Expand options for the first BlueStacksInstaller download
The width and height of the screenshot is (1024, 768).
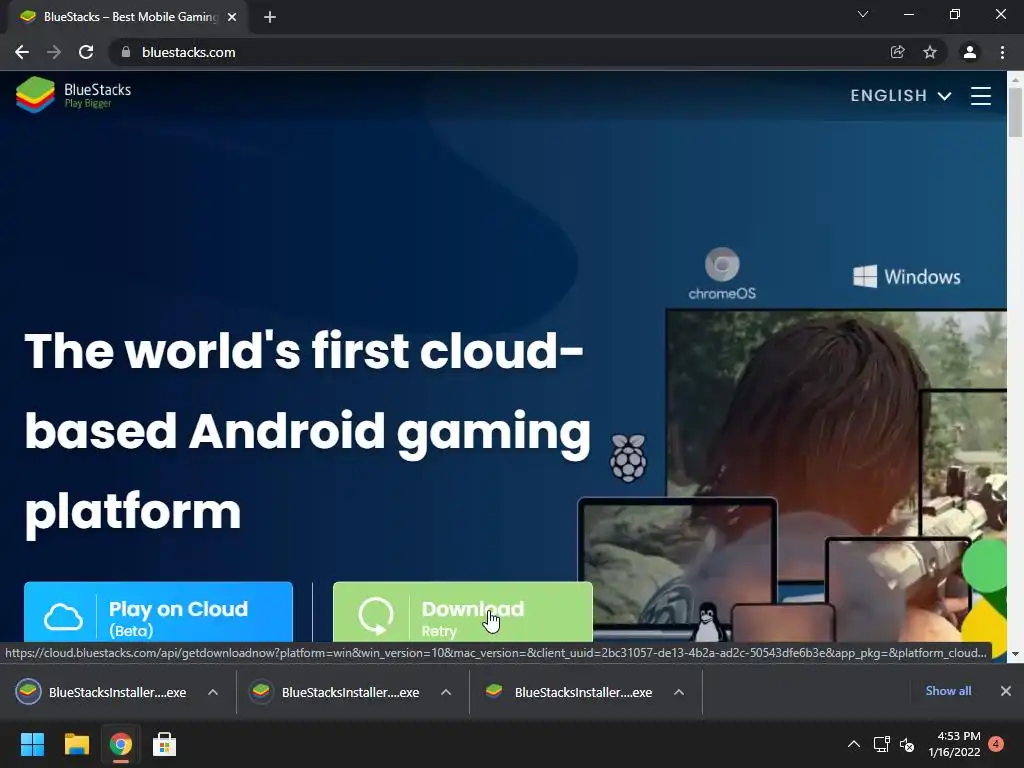(213, 692)
